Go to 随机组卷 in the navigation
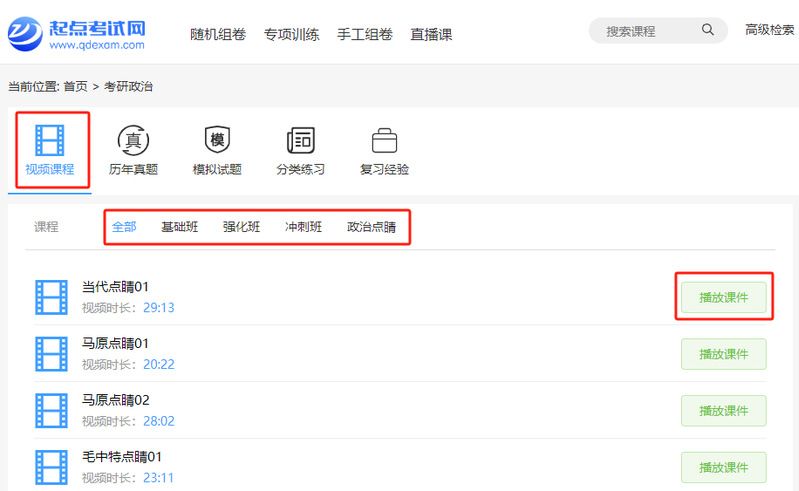The width and height of the screenshot is (799, 491). tap(218, 34)
